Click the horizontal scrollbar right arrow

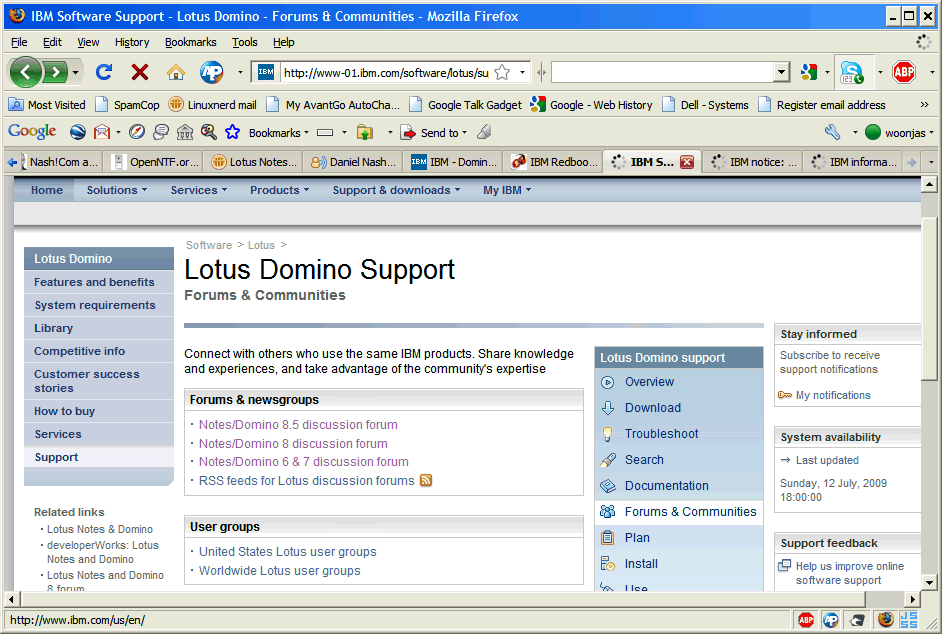pyautogui.click(x=913, y=599)
